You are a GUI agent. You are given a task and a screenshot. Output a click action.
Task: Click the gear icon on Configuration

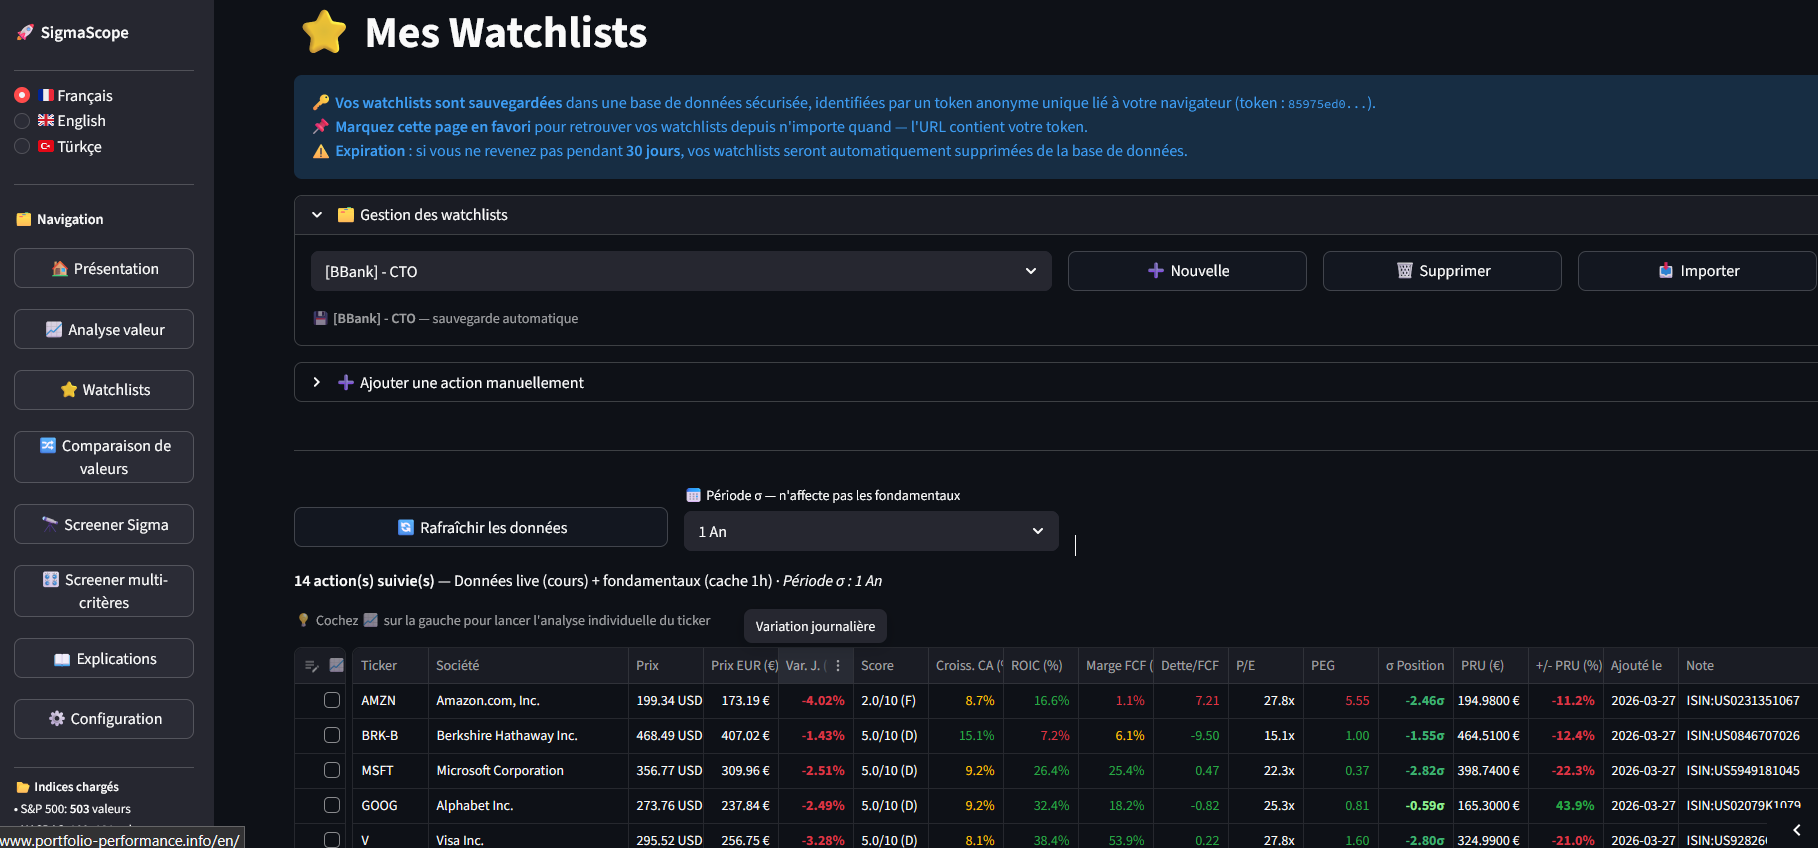[x=57, y=719]
